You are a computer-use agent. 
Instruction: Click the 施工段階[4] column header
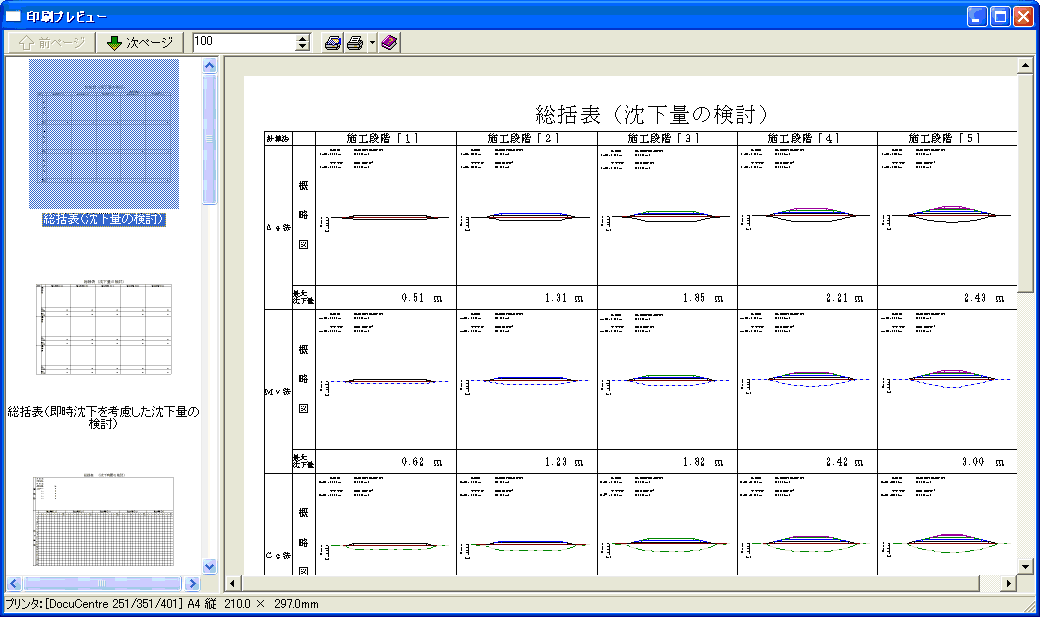805,138
